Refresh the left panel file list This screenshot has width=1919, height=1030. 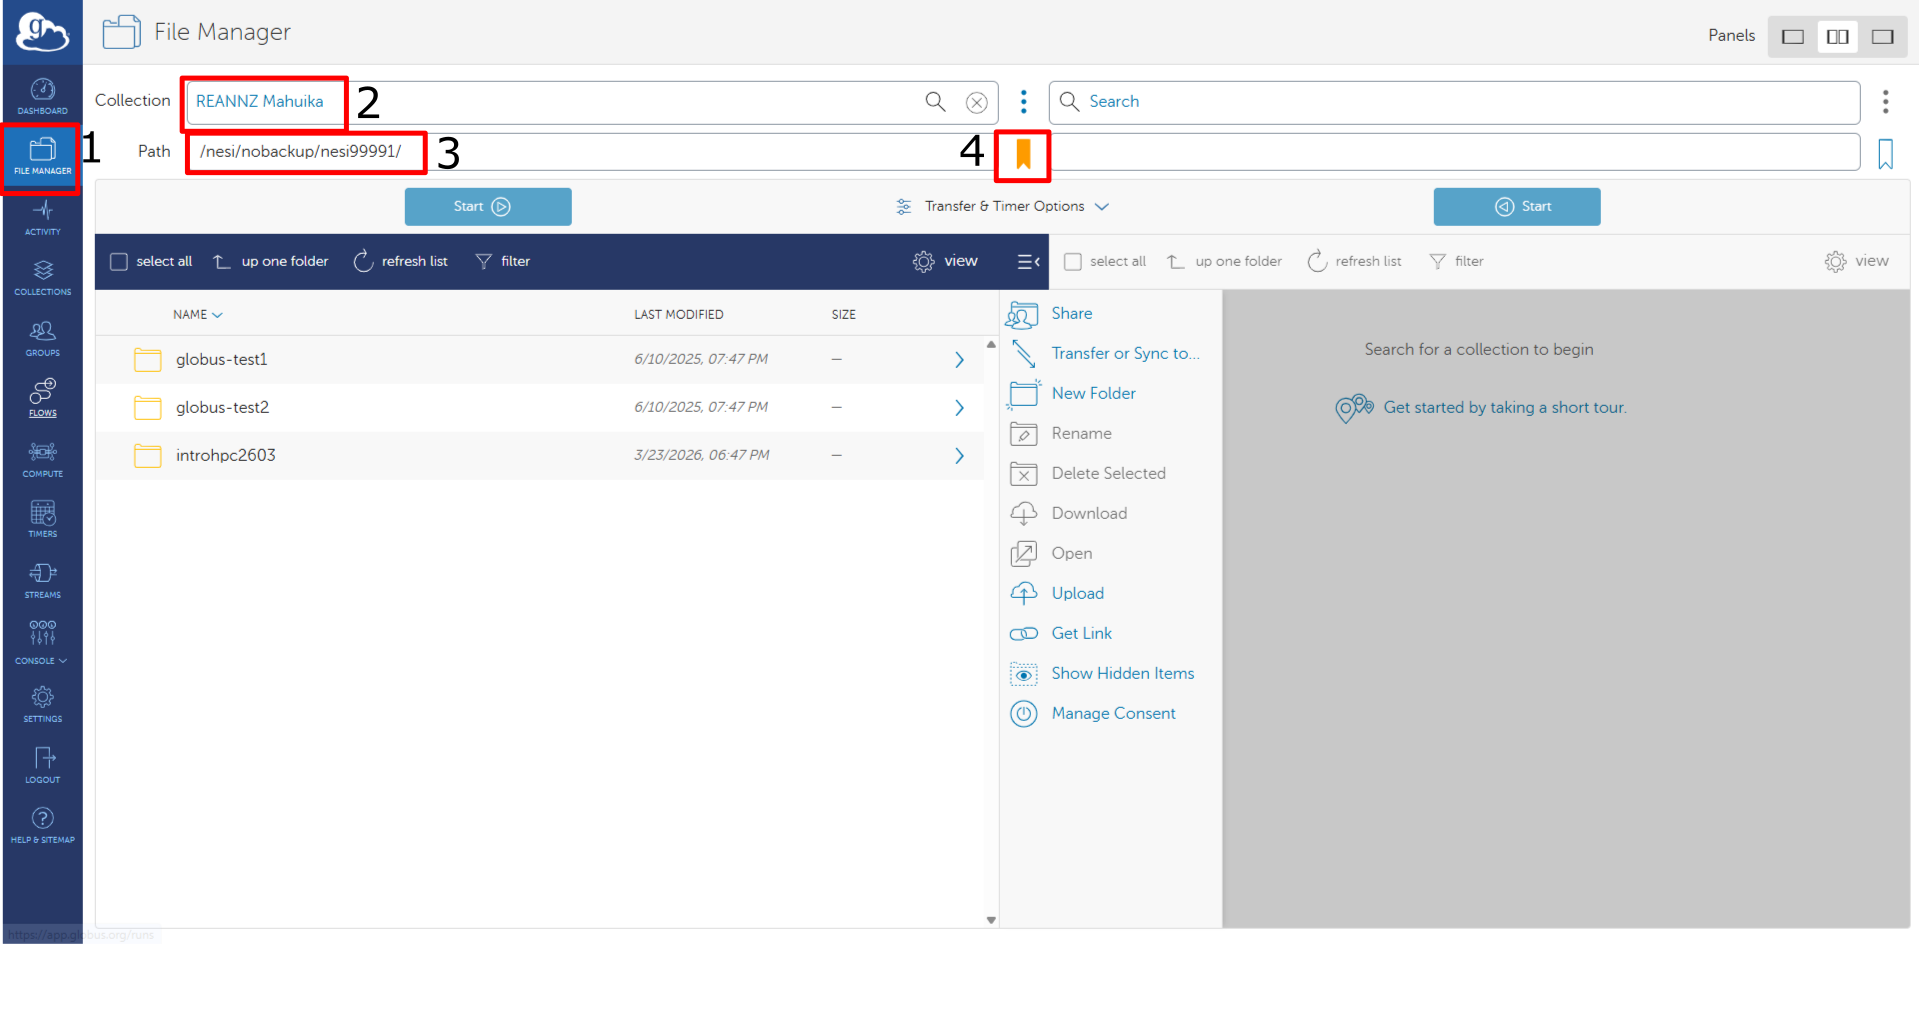(401, 262)
